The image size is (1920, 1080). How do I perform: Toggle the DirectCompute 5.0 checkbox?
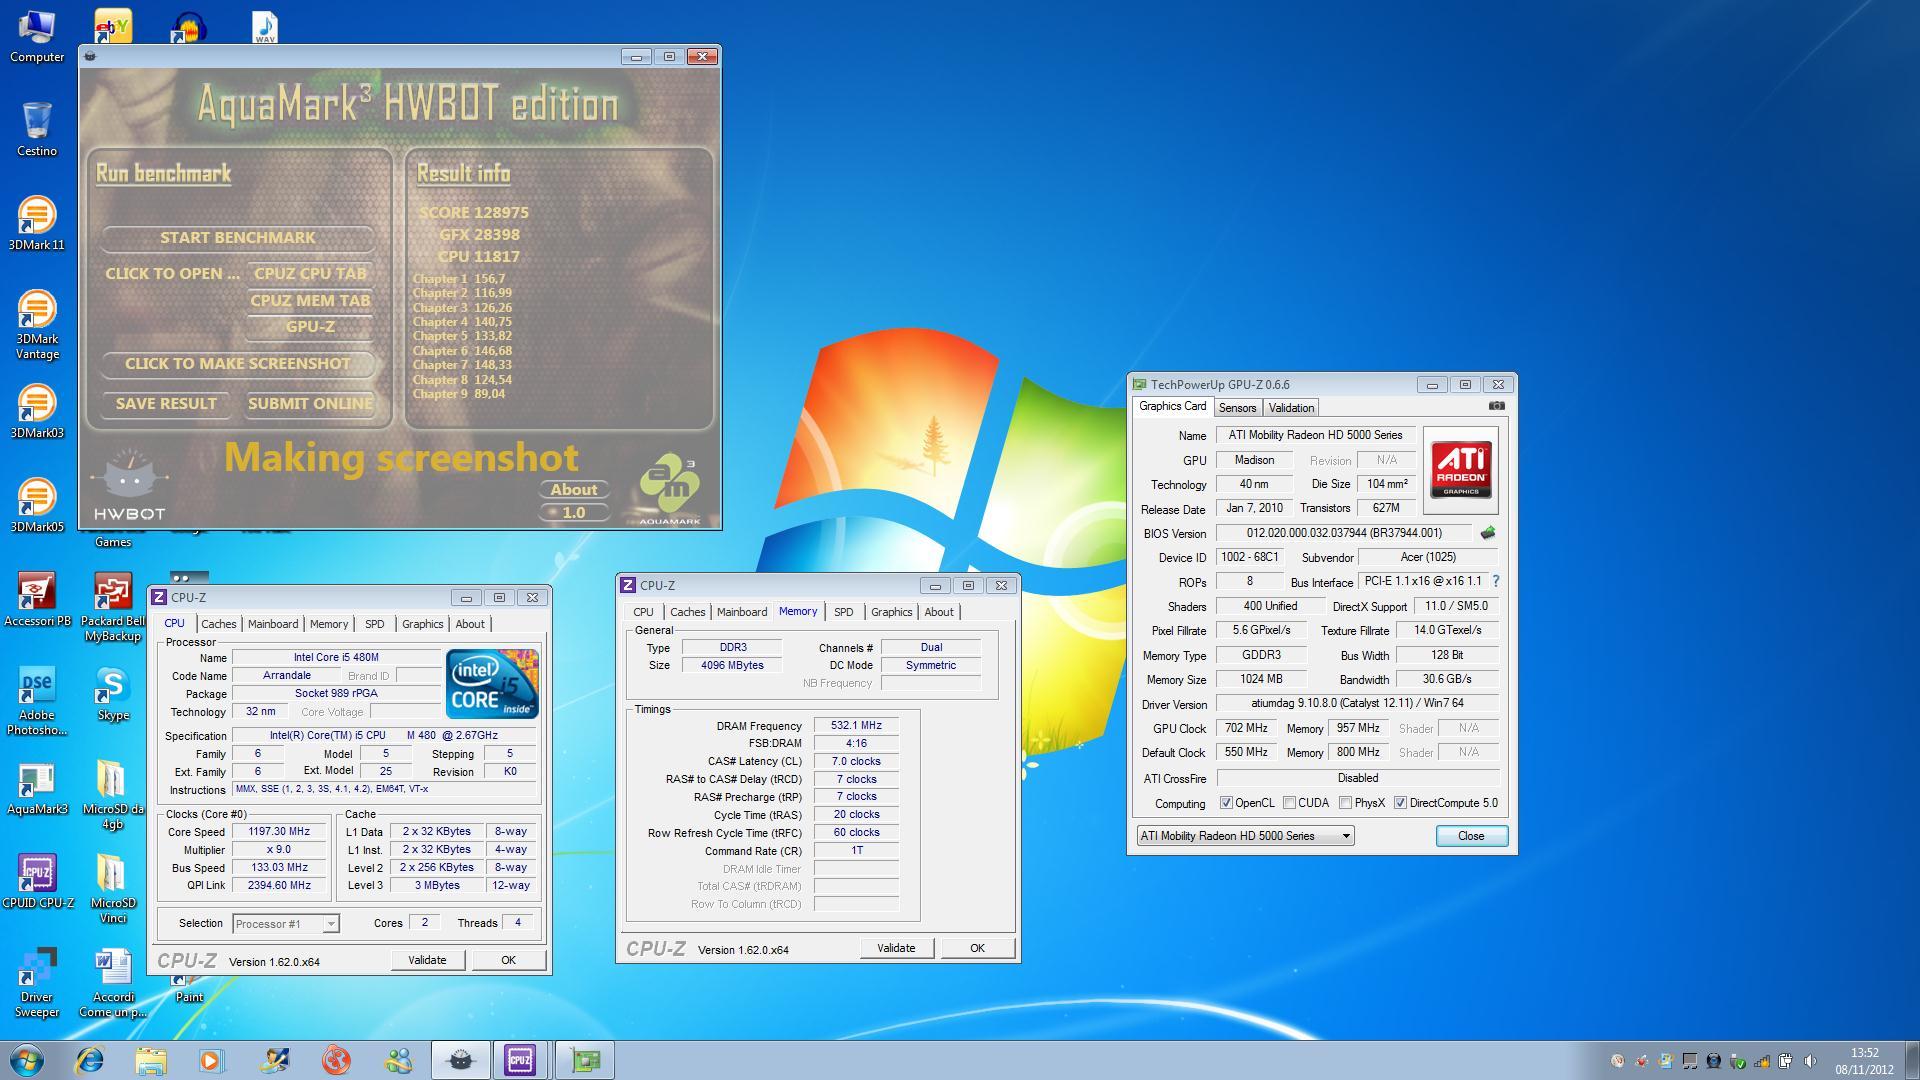point(1401,803)
